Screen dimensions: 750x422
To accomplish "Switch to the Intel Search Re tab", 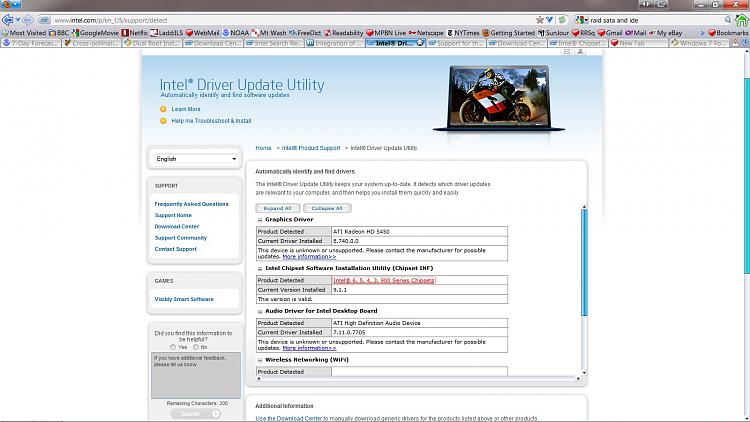I will tap(274, 43).
